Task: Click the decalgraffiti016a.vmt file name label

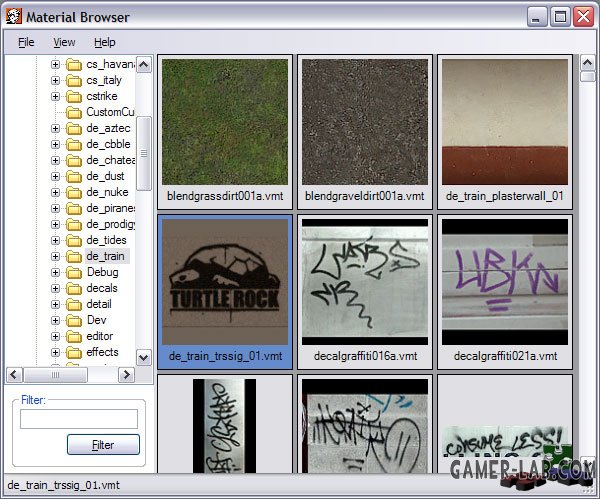Action: pyautogui.click(x=365, y=356)
